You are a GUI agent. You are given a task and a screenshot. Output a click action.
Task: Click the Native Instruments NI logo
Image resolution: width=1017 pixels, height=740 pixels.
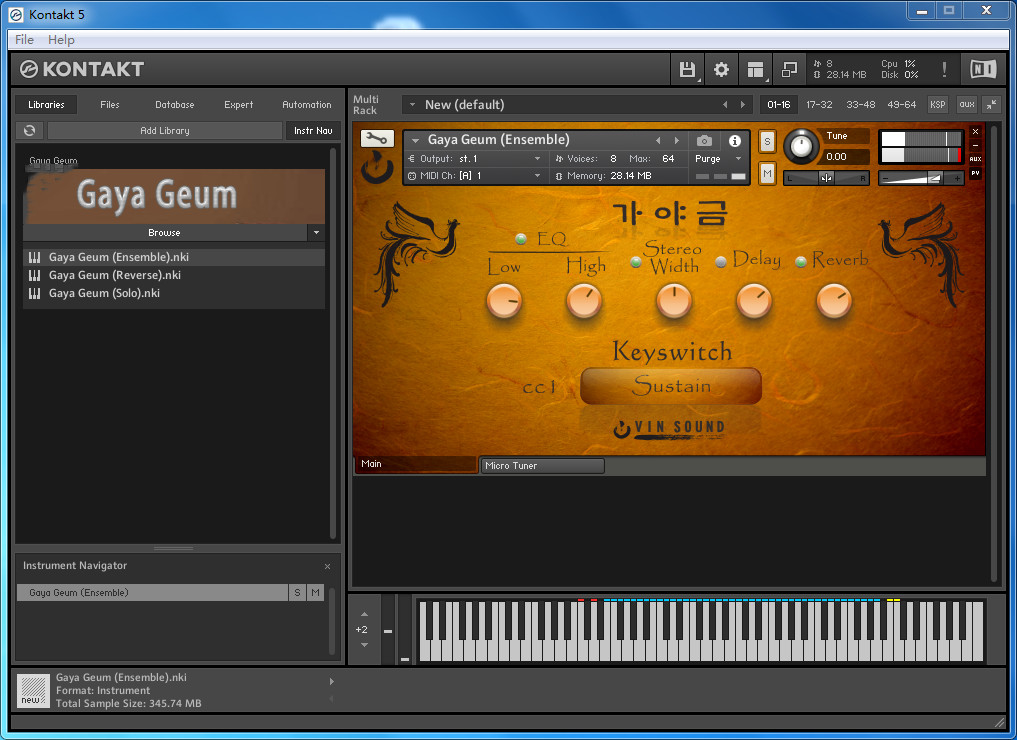983,69
